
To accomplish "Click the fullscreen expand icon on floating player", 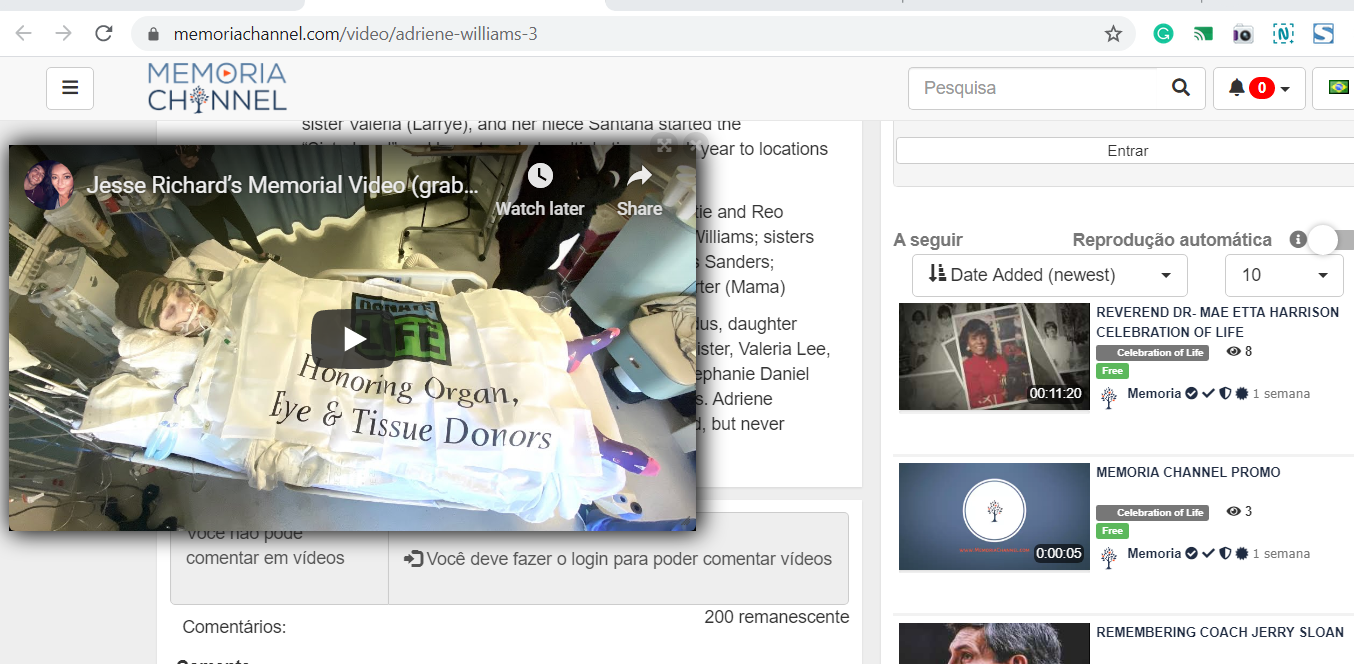I will point(664,145).
